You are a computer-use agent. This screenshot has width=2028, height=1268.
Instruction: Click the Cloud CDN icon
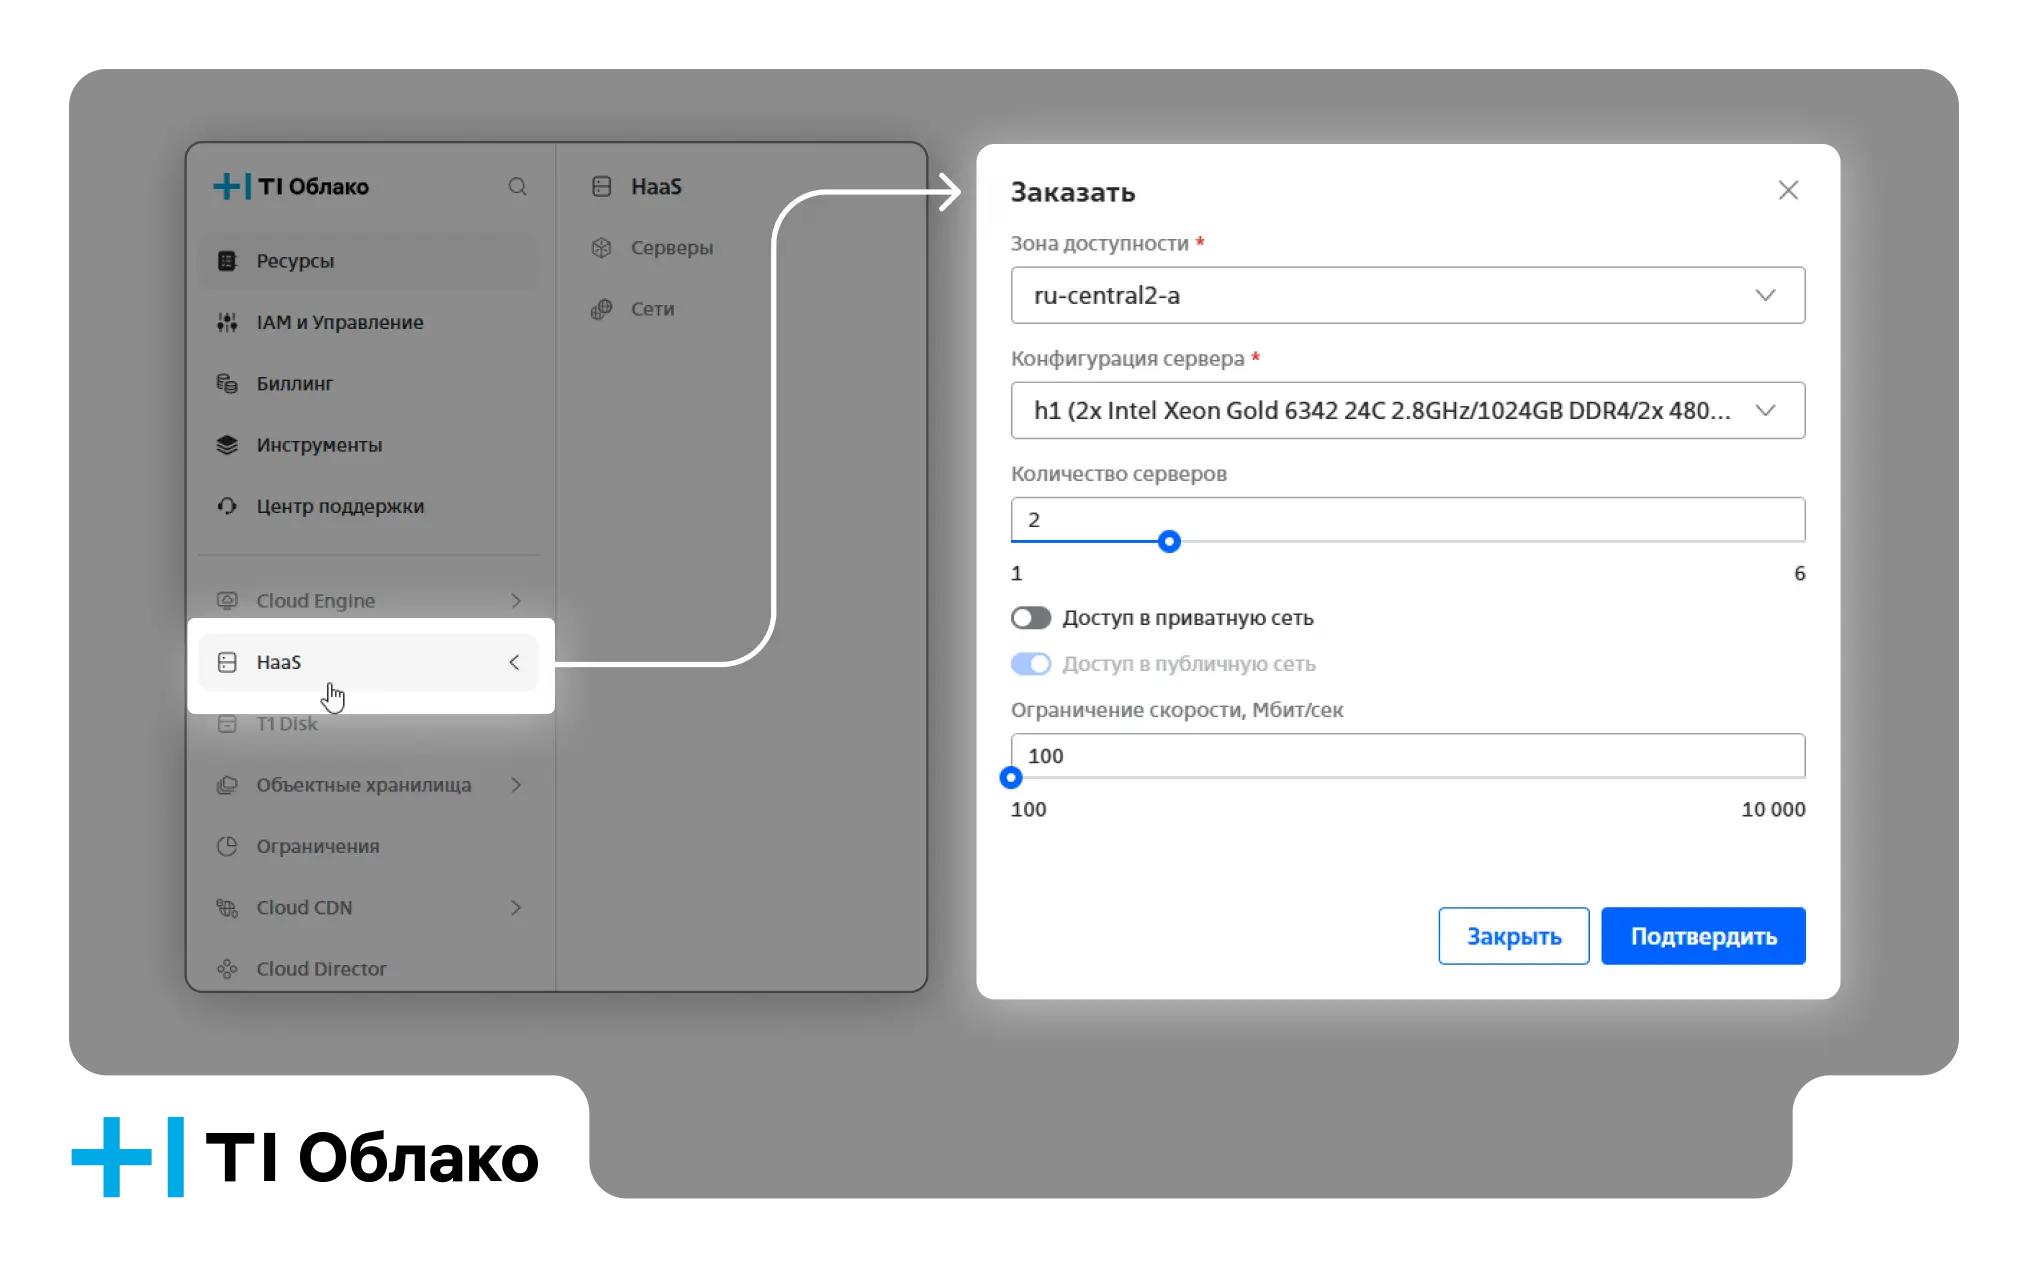pos(227,908)
